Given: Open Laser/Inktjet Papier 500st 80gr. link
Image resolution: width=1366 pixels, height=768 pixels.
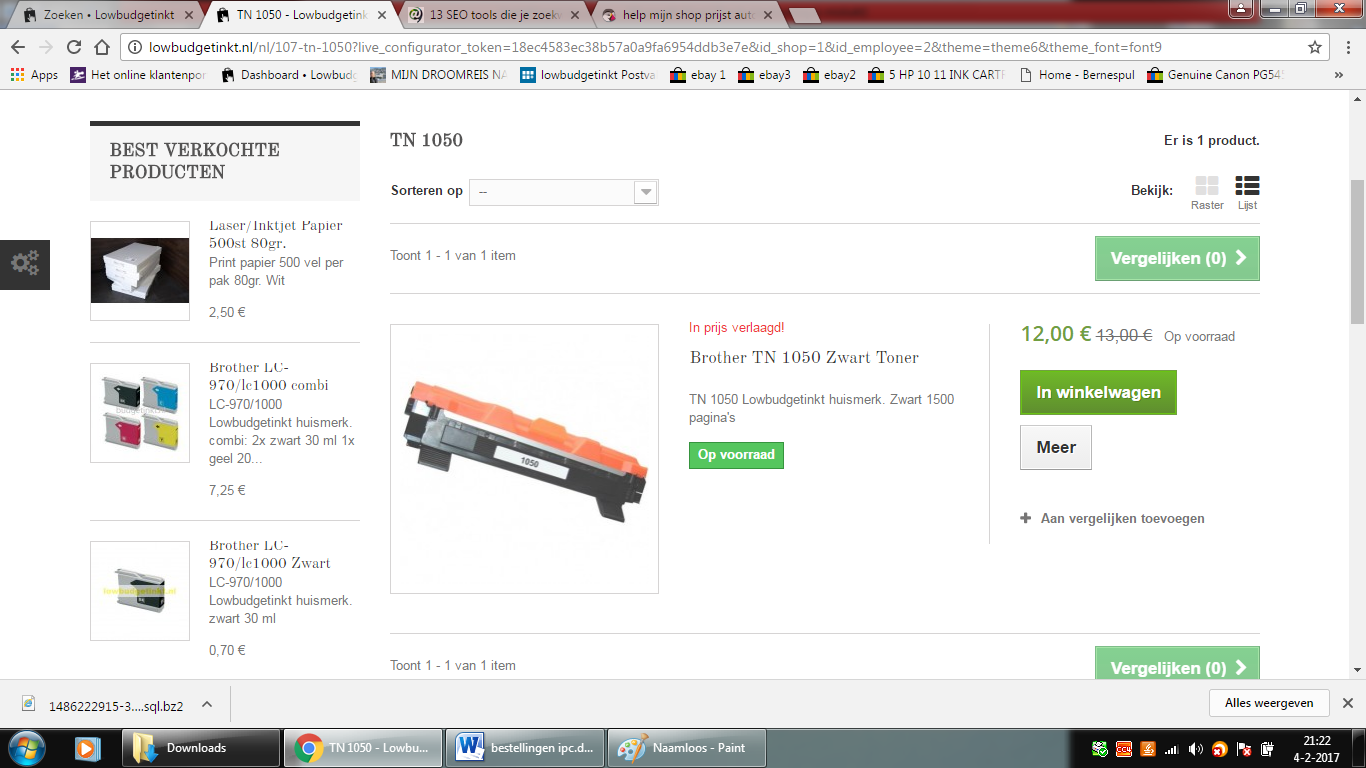Looking at the screenshot, I should coord(276,234).
